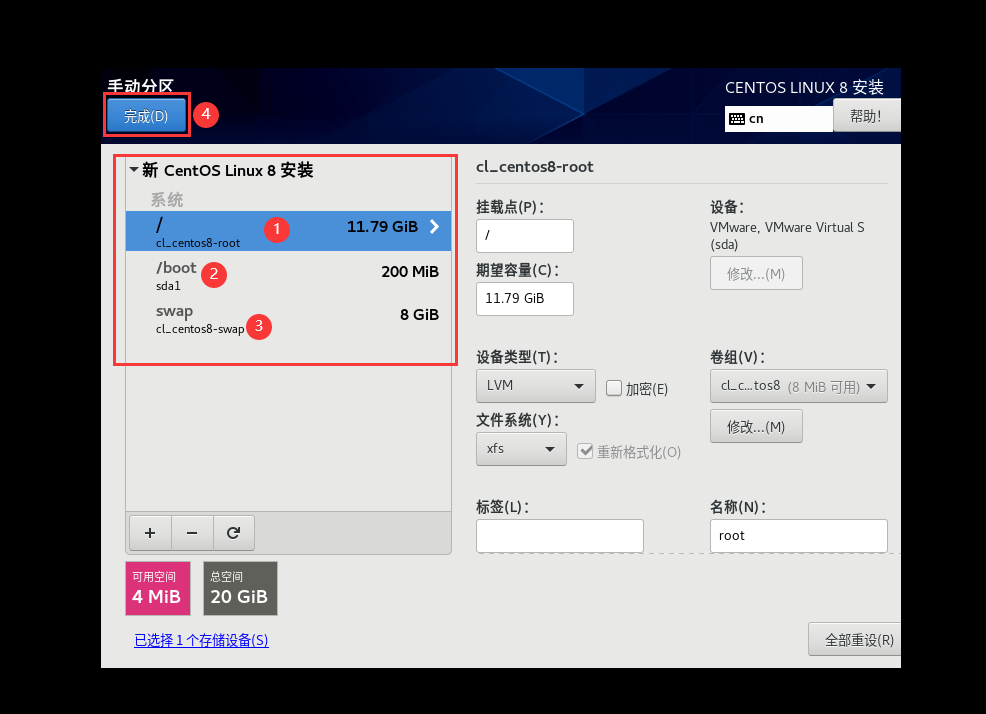
Task: Click the 完成(D) done button
Action: click(146, 116)
